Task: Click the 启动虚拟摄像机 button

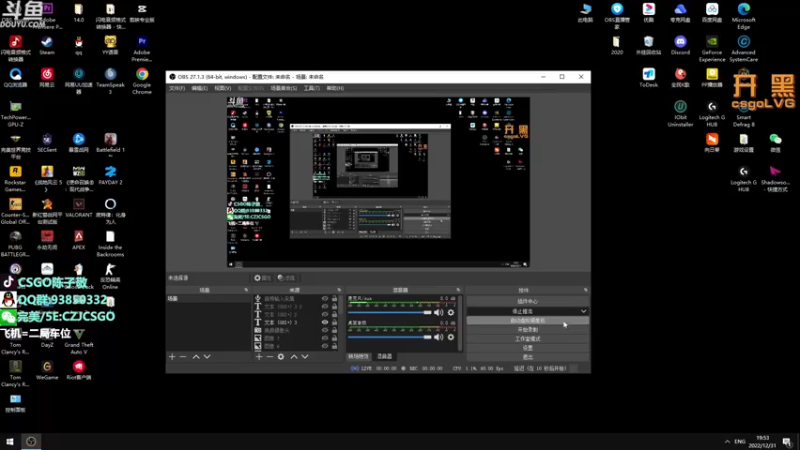Action: 528,320
